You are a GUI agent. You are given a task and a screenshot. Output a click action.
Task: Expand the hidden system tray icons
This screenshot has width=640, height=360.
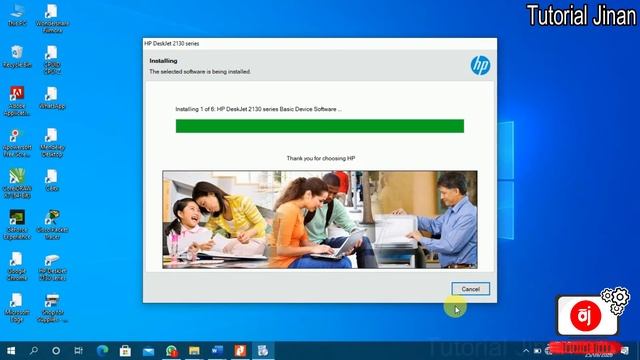[526, 351]
